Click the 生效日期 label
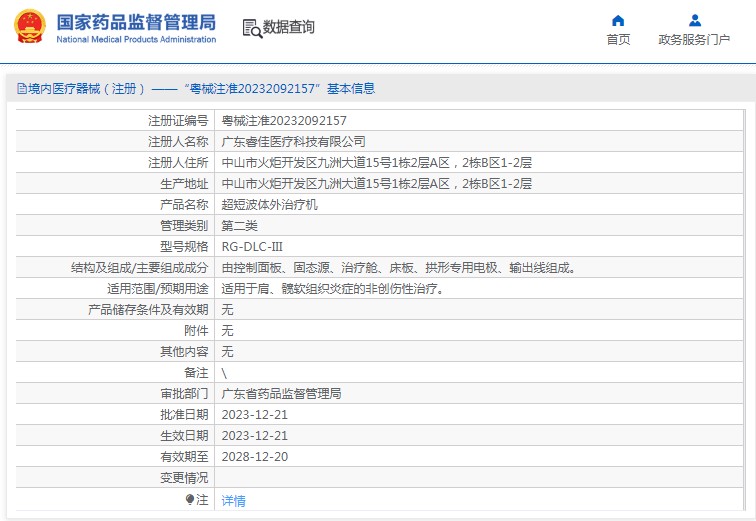Image resolution: width=756 pixels, height=521 pixels. point(184,436)
